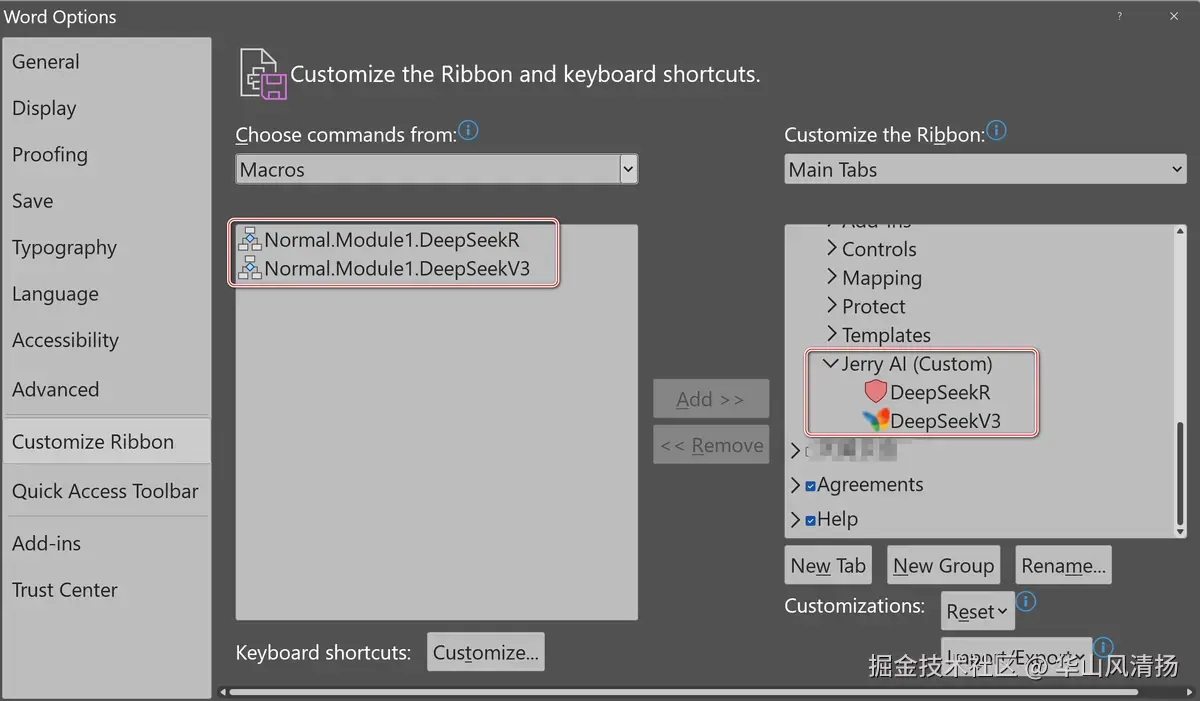Expand the Protect group
The height and width of the screenshot is (701, 1200).
point(832,305)
